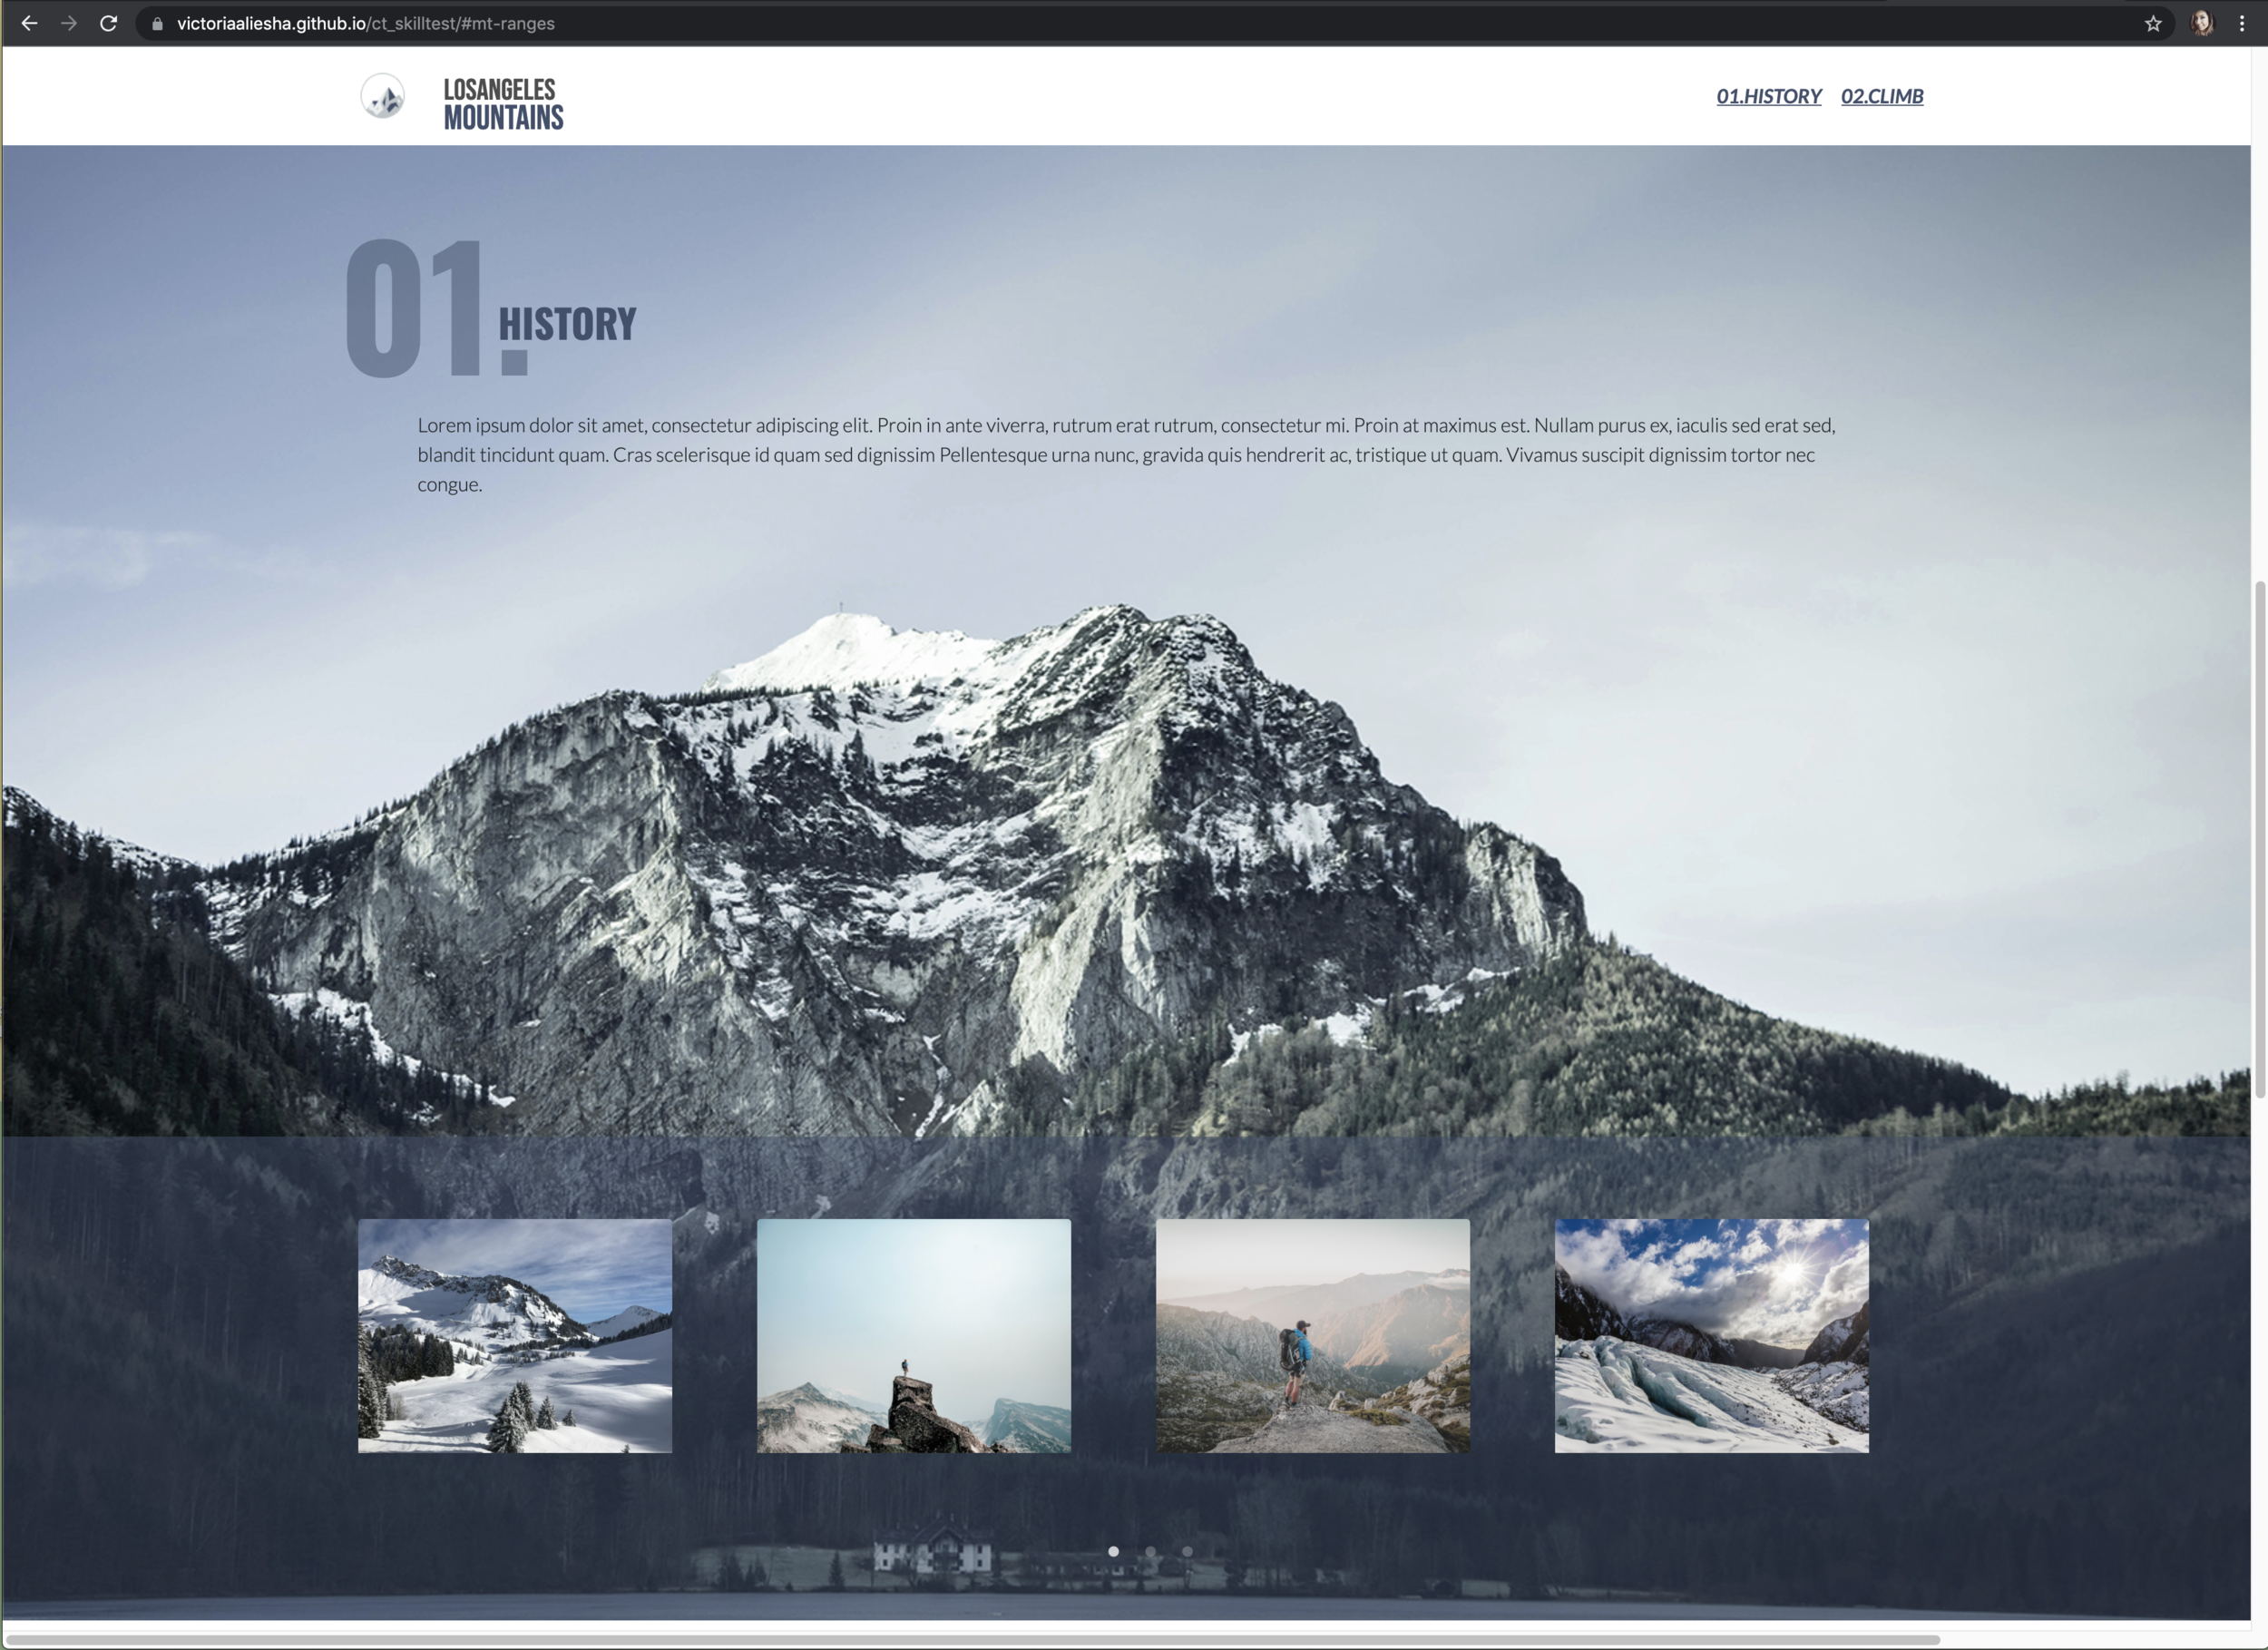Click the vertical page scrollbar thumb
The image size is (2268, 1650).
coord(2259,840)
